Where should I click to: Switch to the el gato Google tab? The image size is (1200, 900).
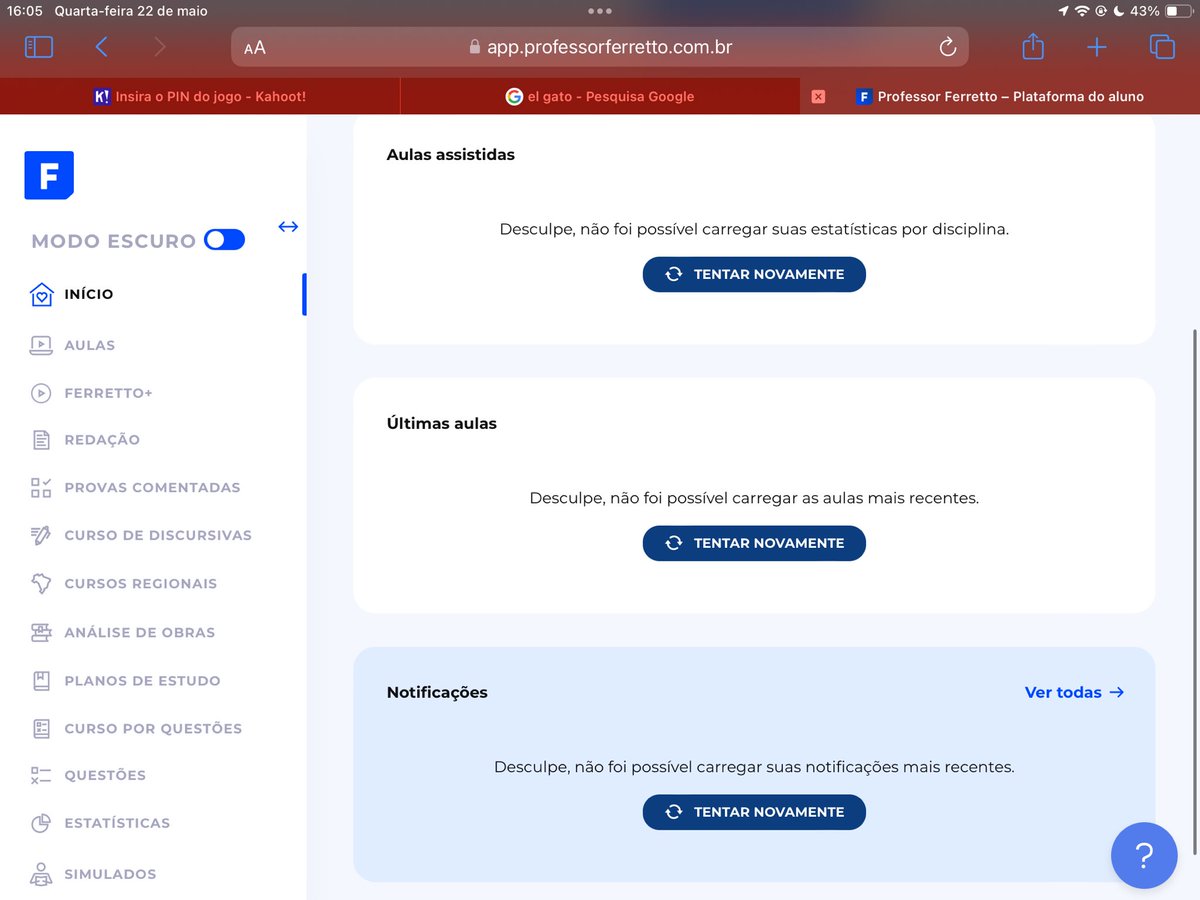600,96
